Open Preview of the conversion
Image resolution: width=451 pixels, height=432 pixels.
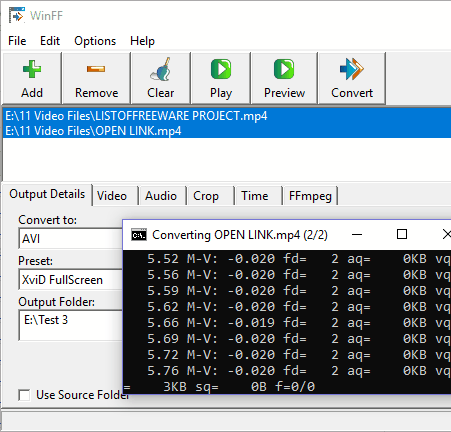[x=284, y=78]
